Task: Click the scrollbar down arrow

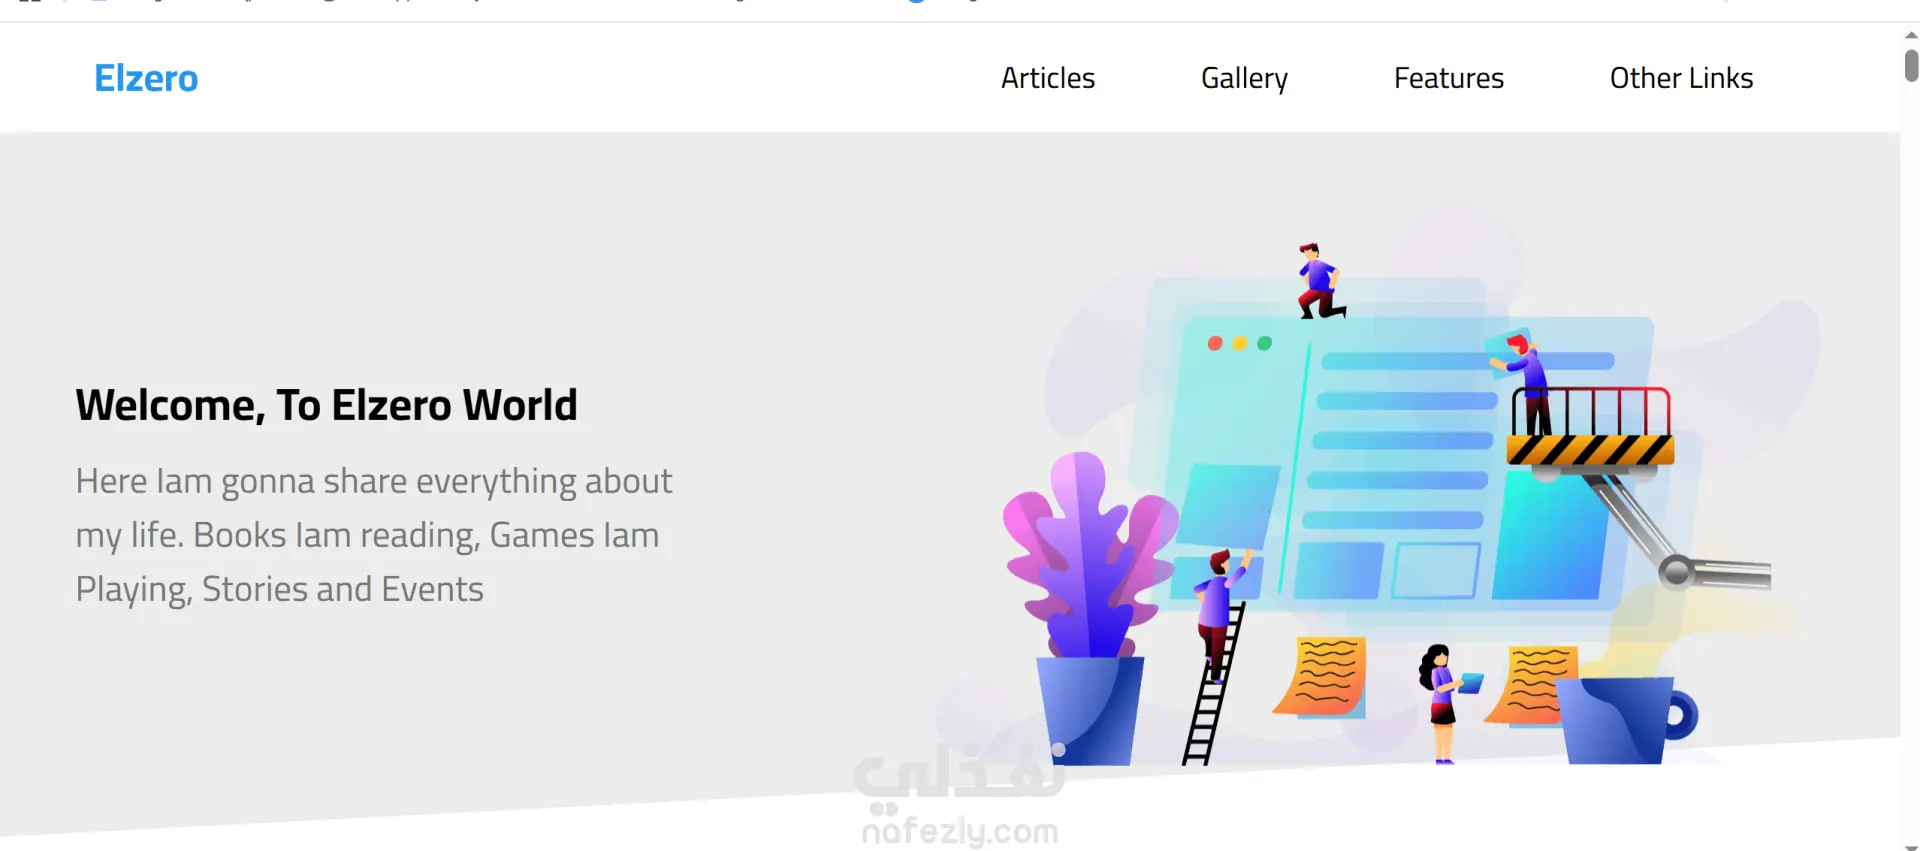Action: click(1911, 847)
